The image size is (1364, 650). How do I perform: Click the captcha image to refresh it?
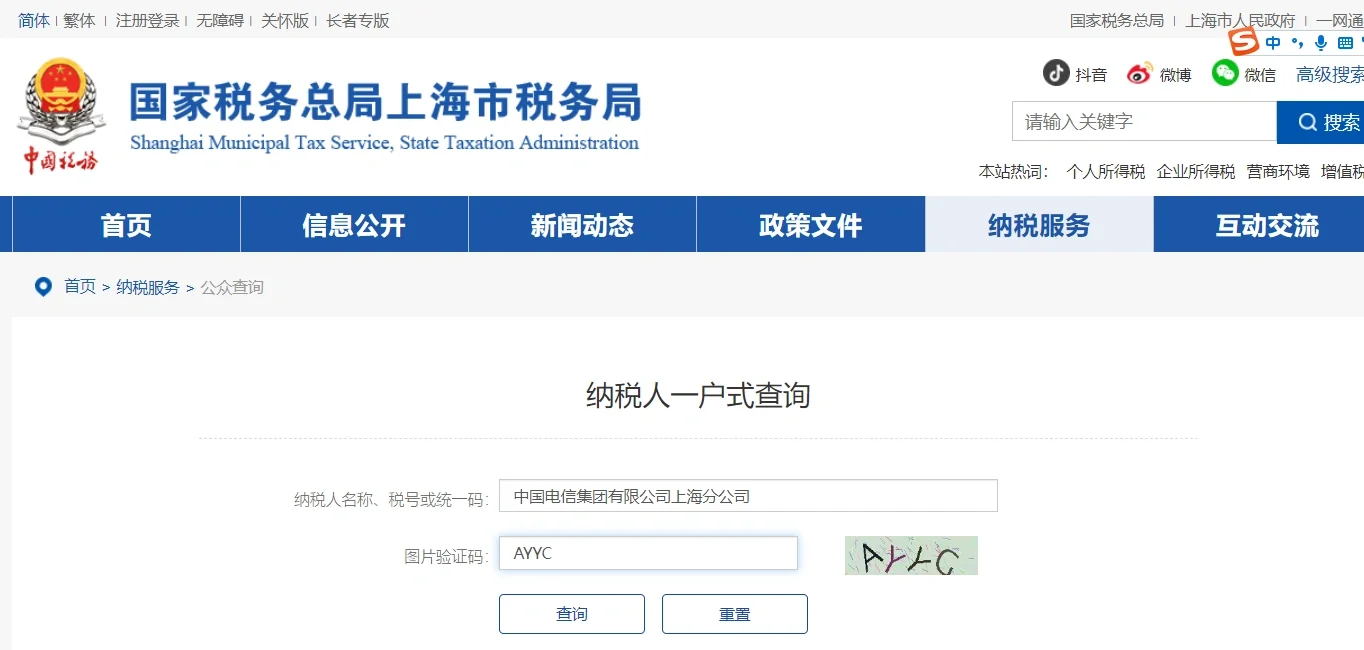coord(910,555)
